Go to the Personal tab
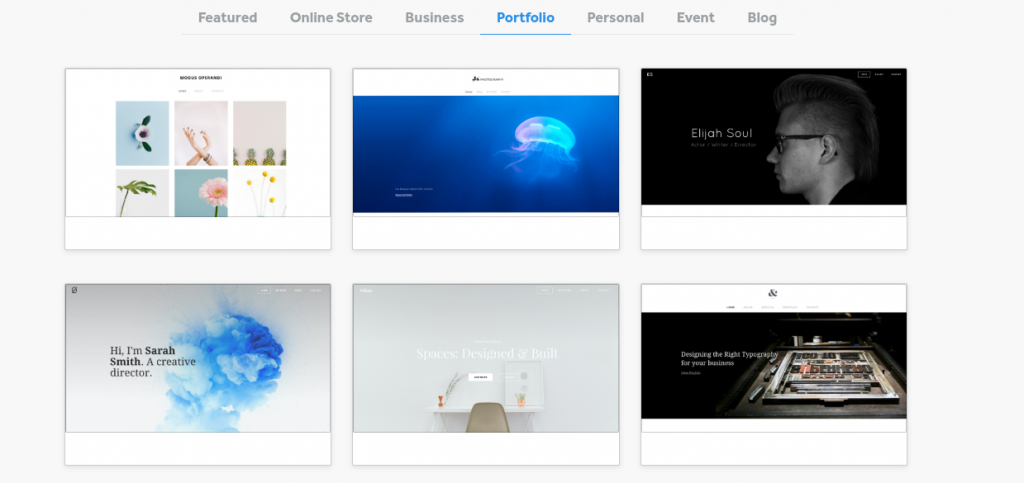This screenshot has height=483, width=1024. [615, 18]
